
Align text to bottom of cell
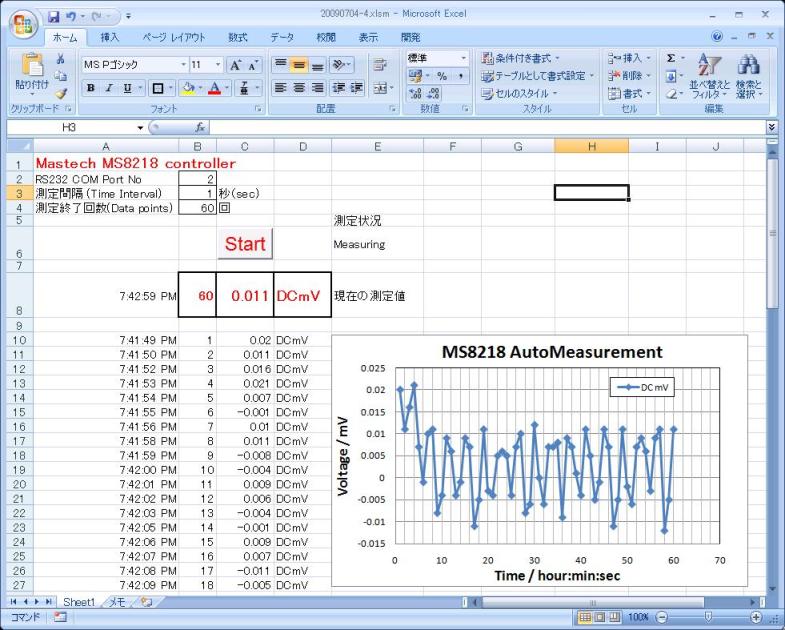[317, 65]
